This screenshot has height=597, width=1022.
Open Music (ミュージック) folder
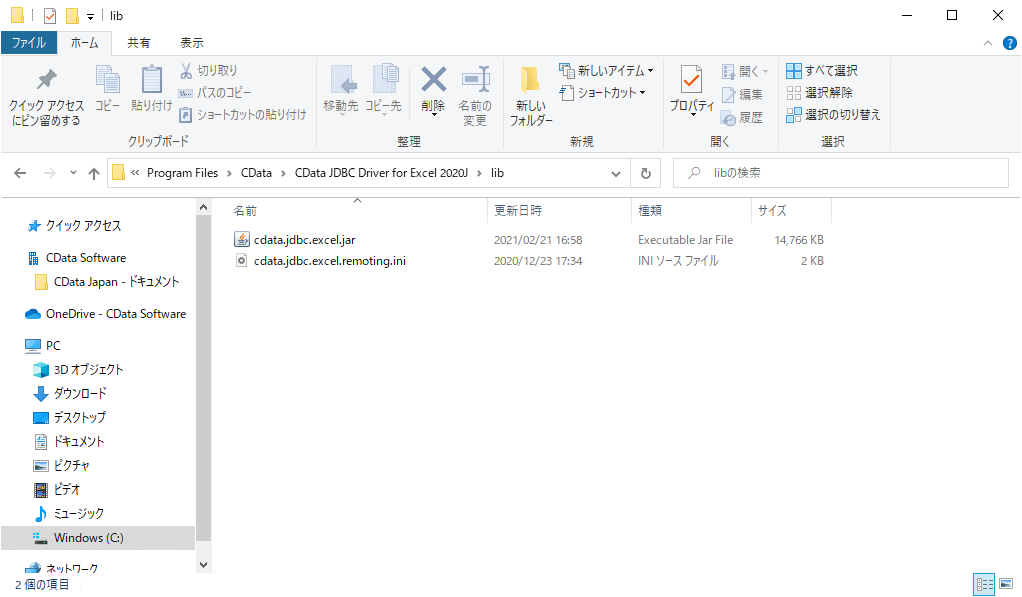point(78,514)
